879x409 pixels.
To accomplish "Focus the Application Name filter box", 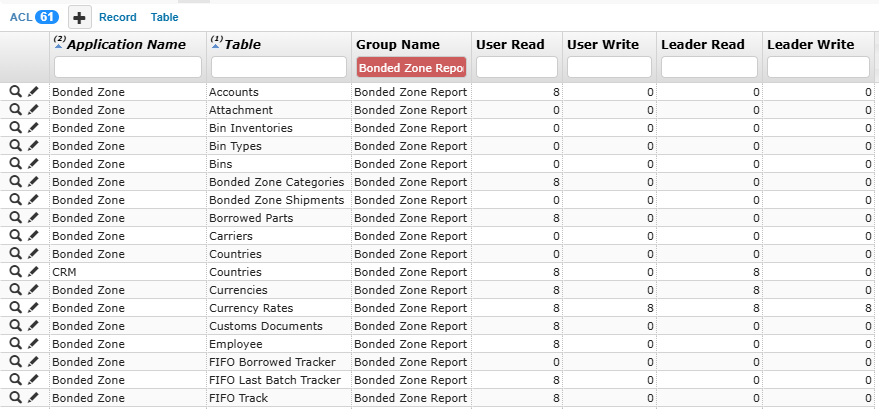I will click(x=128, y=67).
